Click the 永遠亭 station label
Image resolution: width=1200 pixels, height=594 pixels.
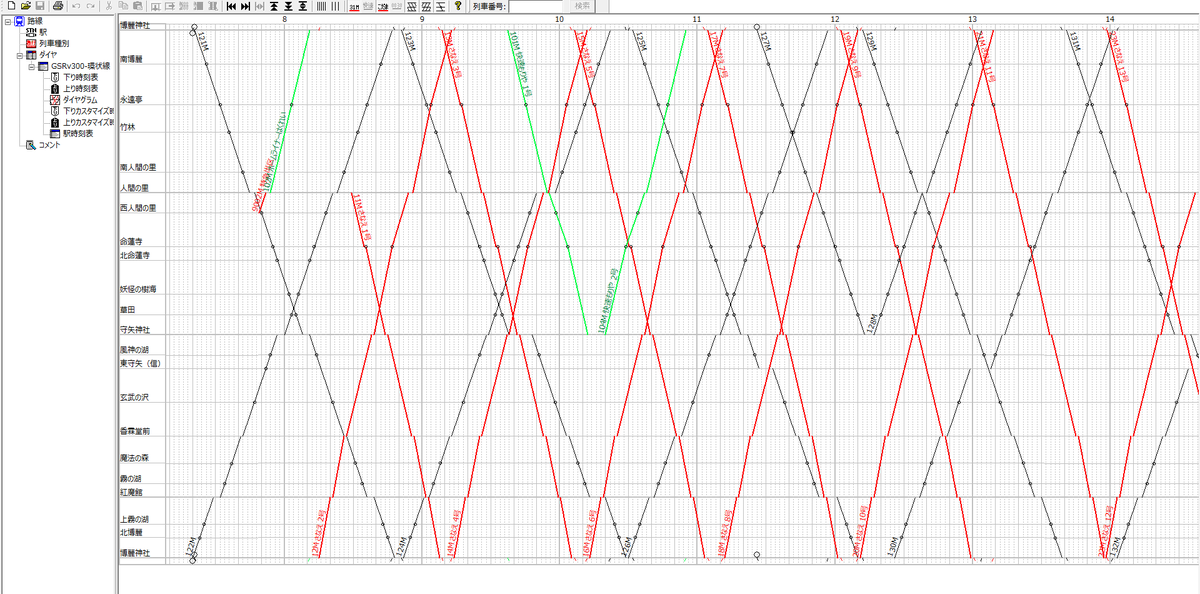tap(132, 100)
